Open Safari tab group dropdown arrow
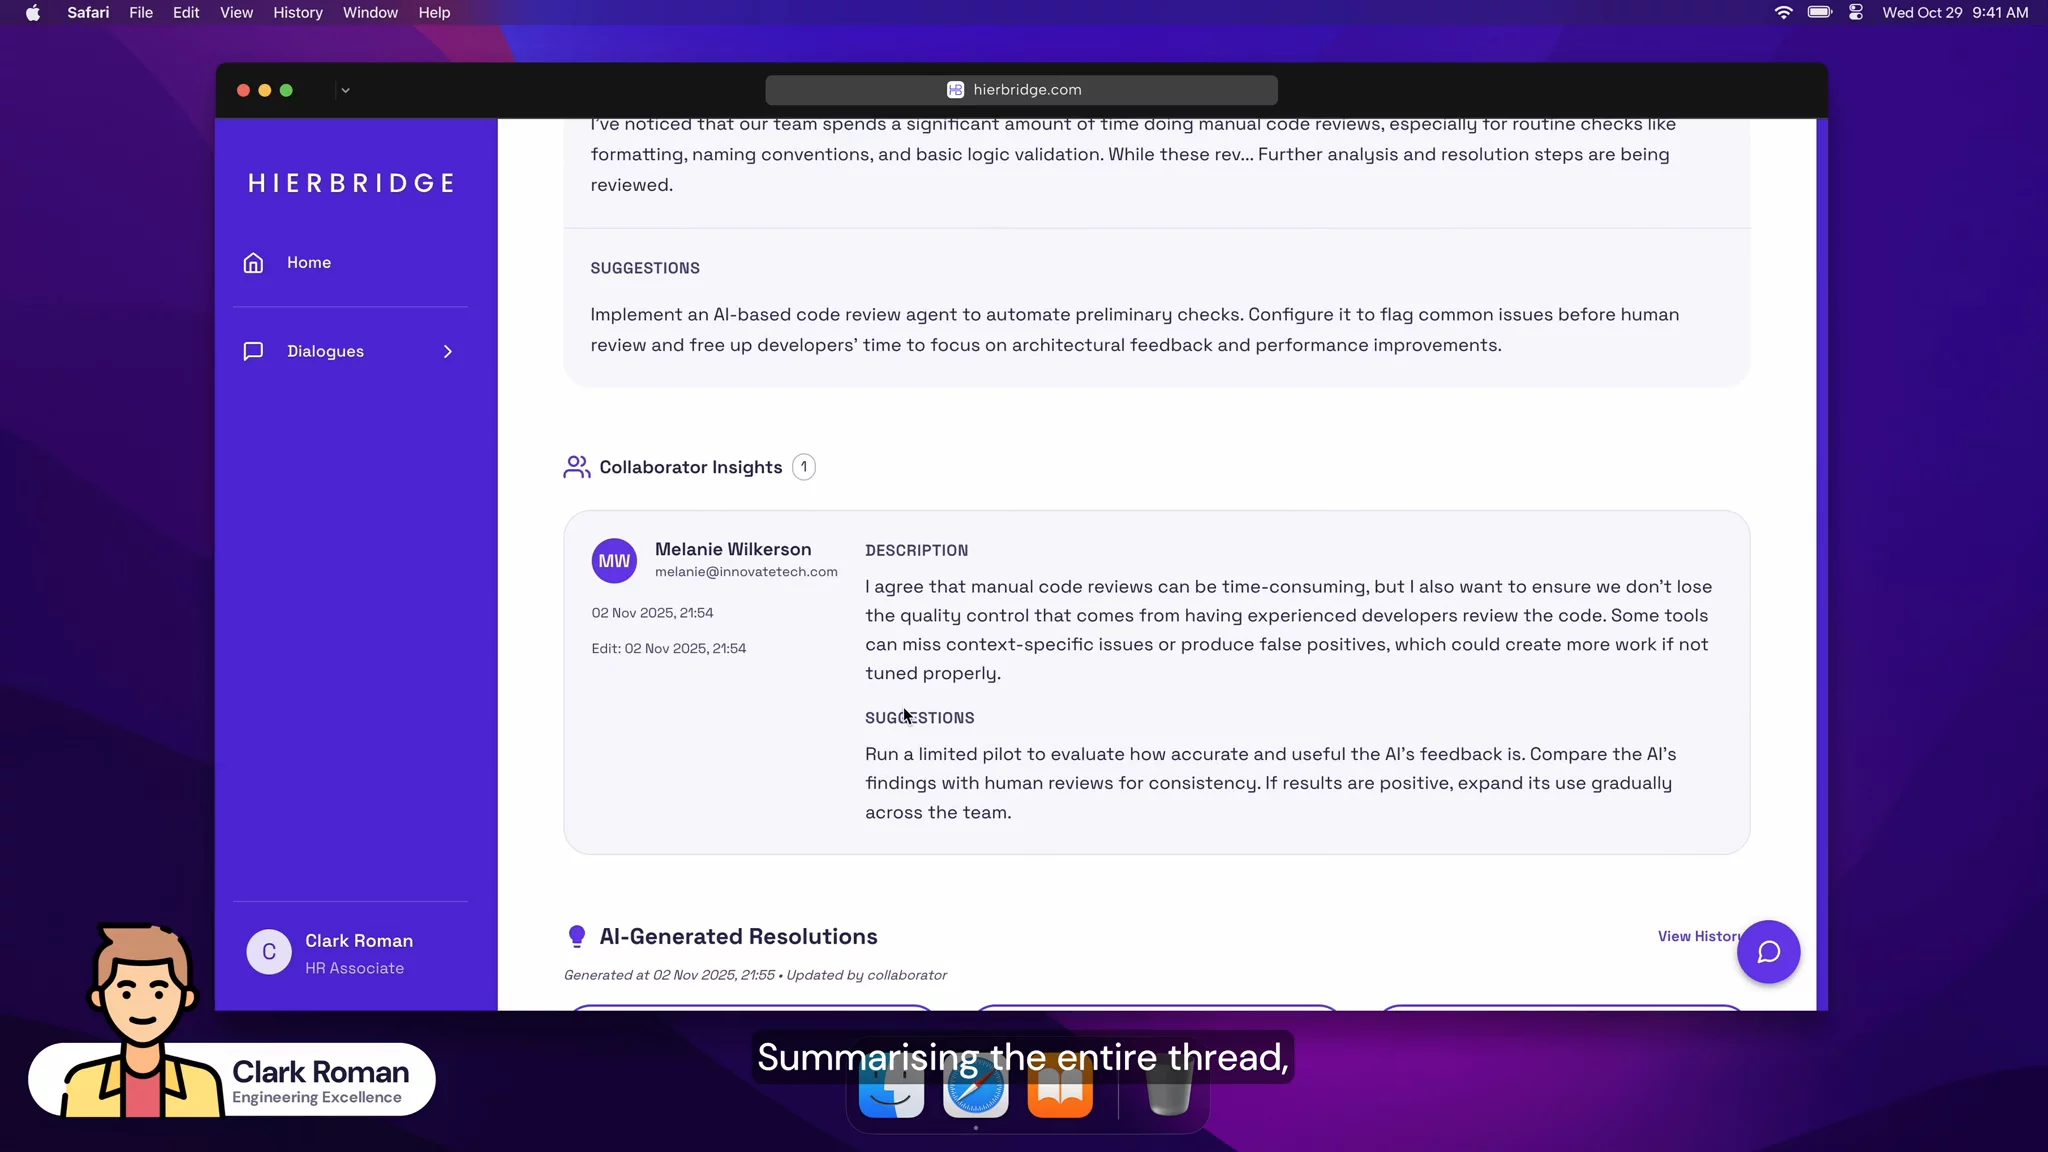This screenshot has height=1152, width=2048. point(345,90)
